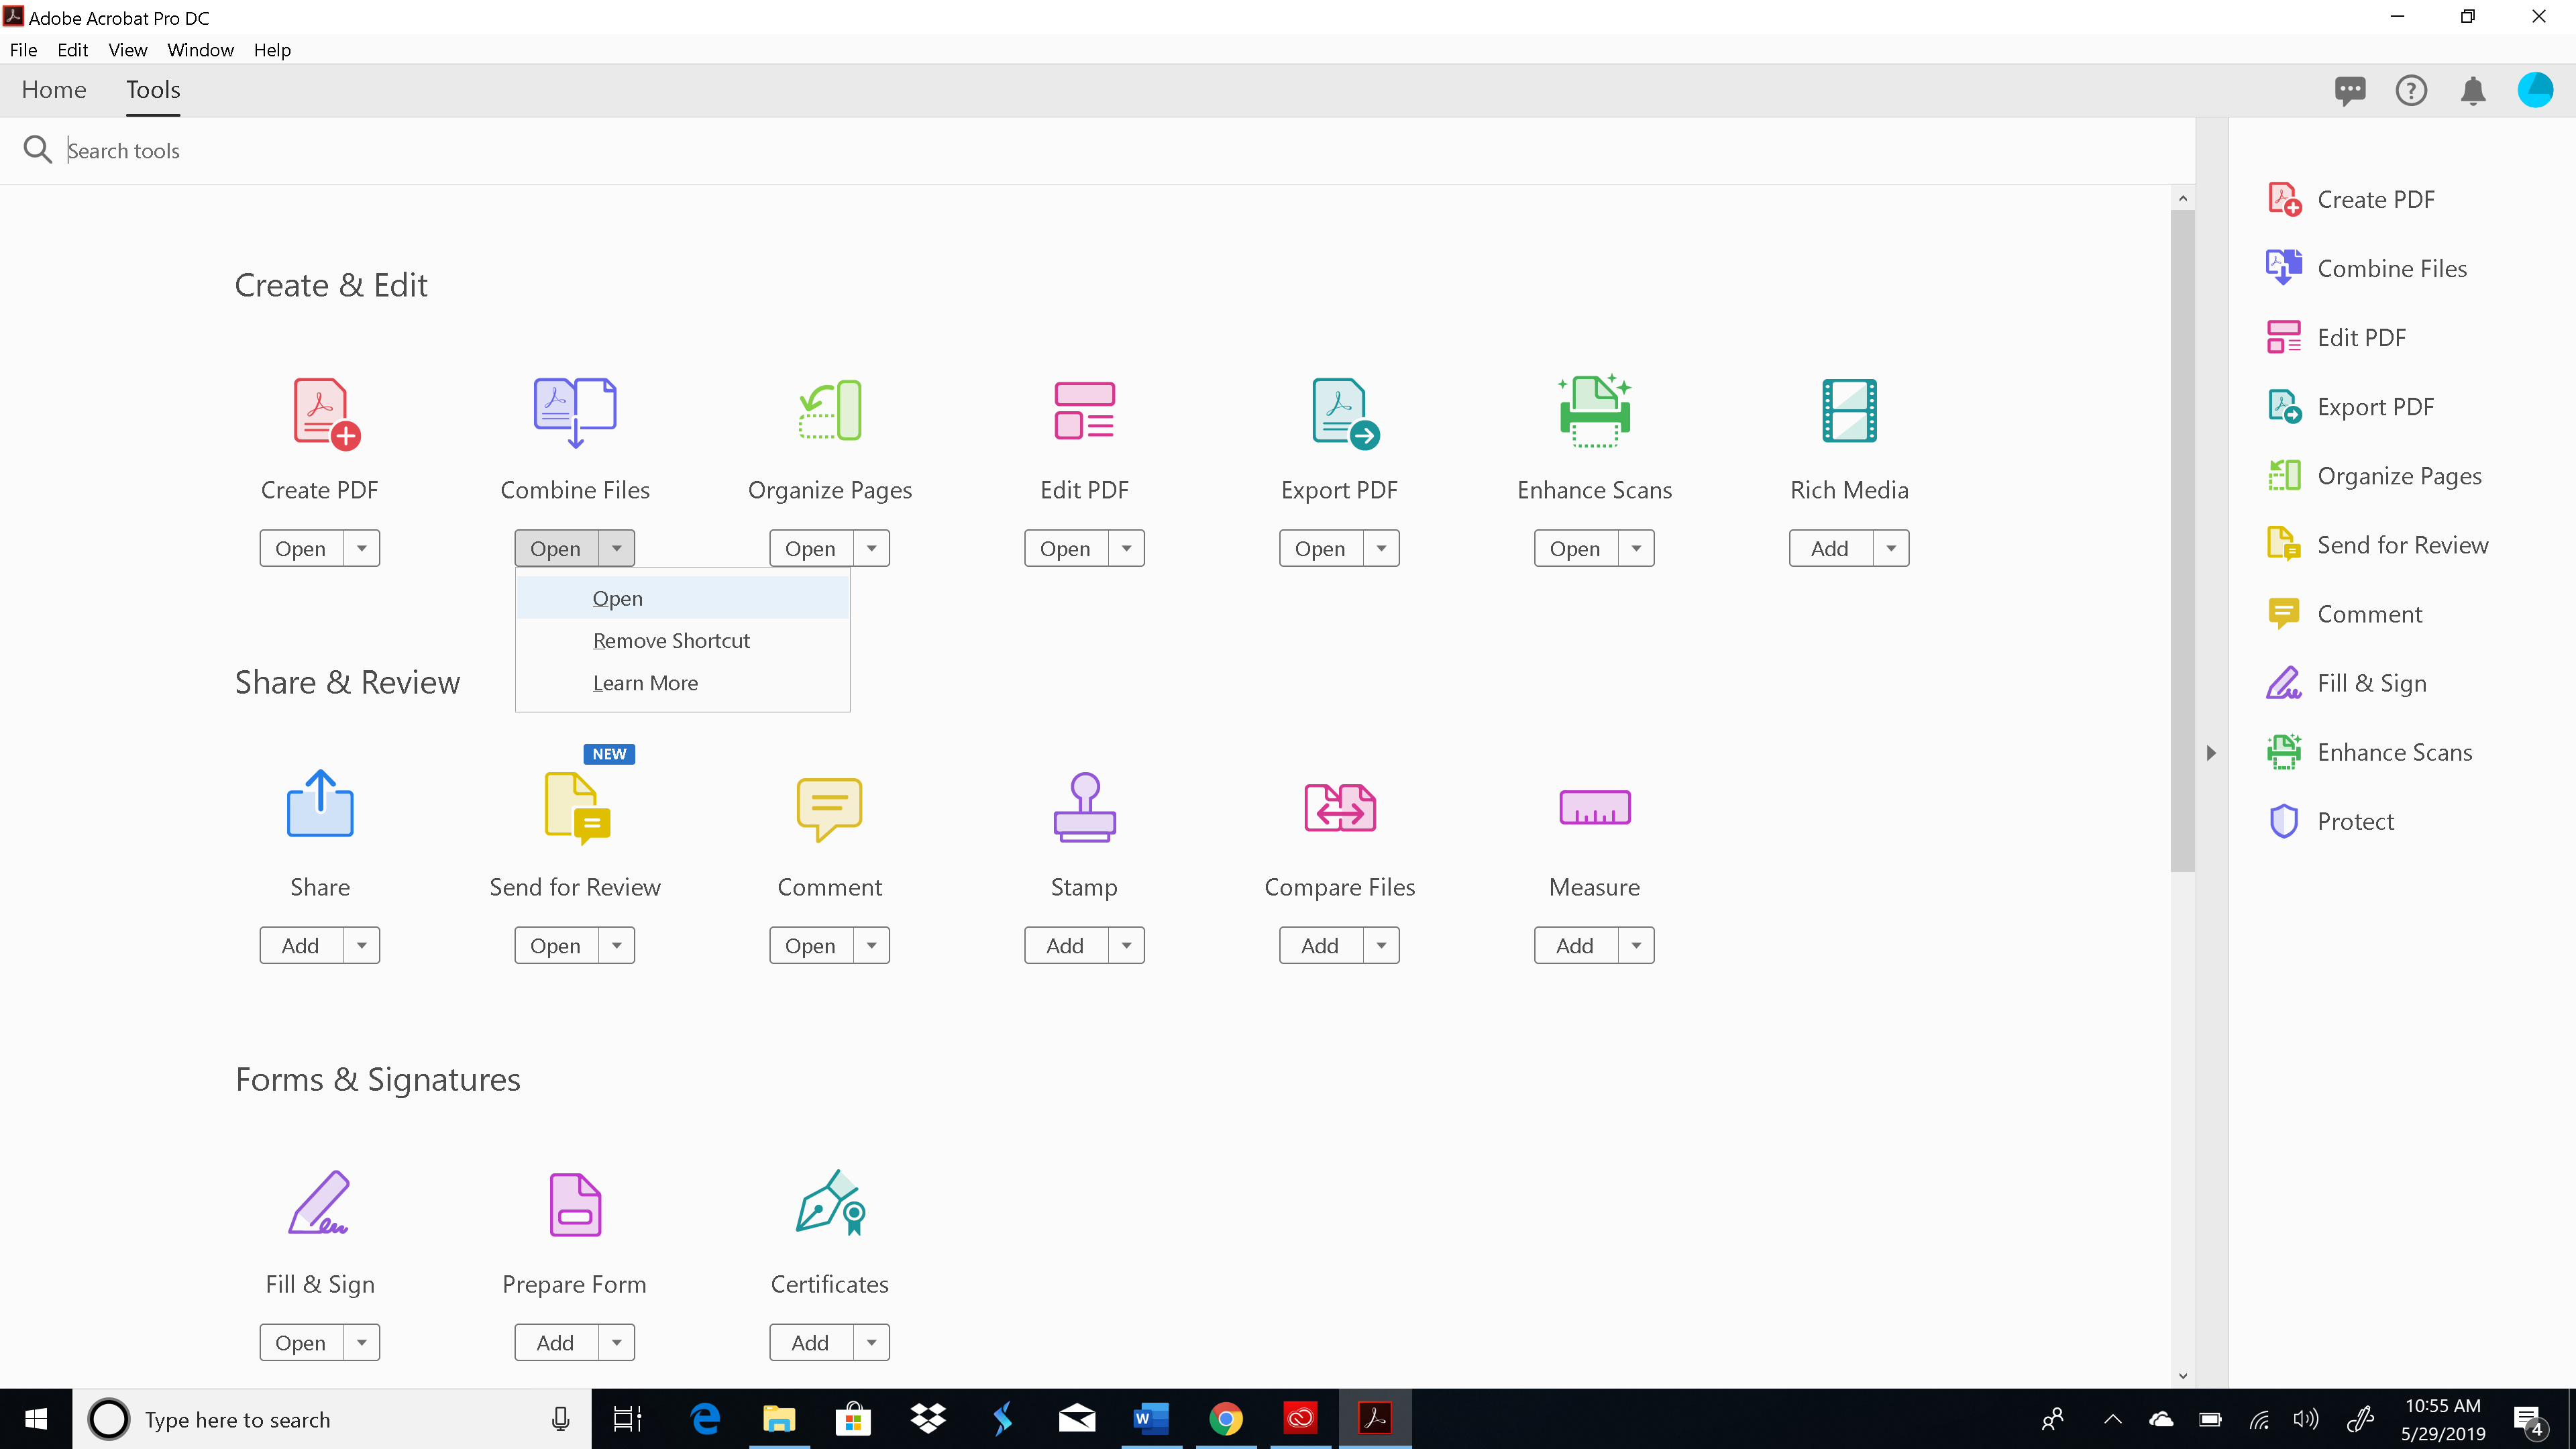Select Remove Shortcut from context menu

(x=672, y=639)
